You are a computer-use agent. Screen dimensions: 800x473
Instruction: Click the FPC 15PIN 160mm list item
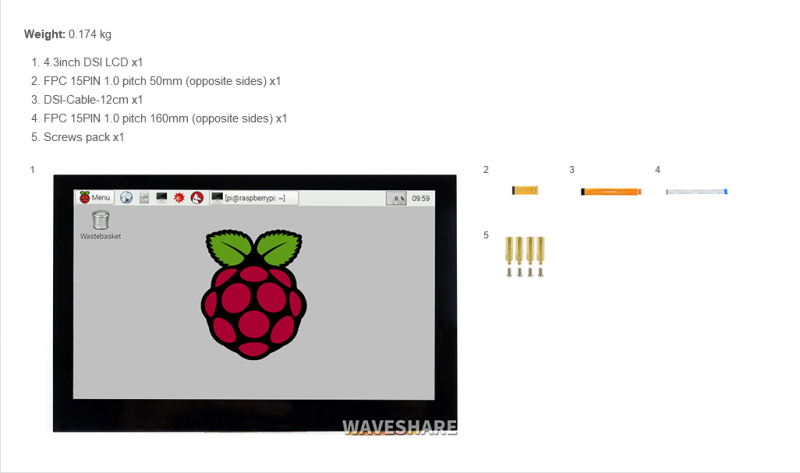(x=165, y=118)
